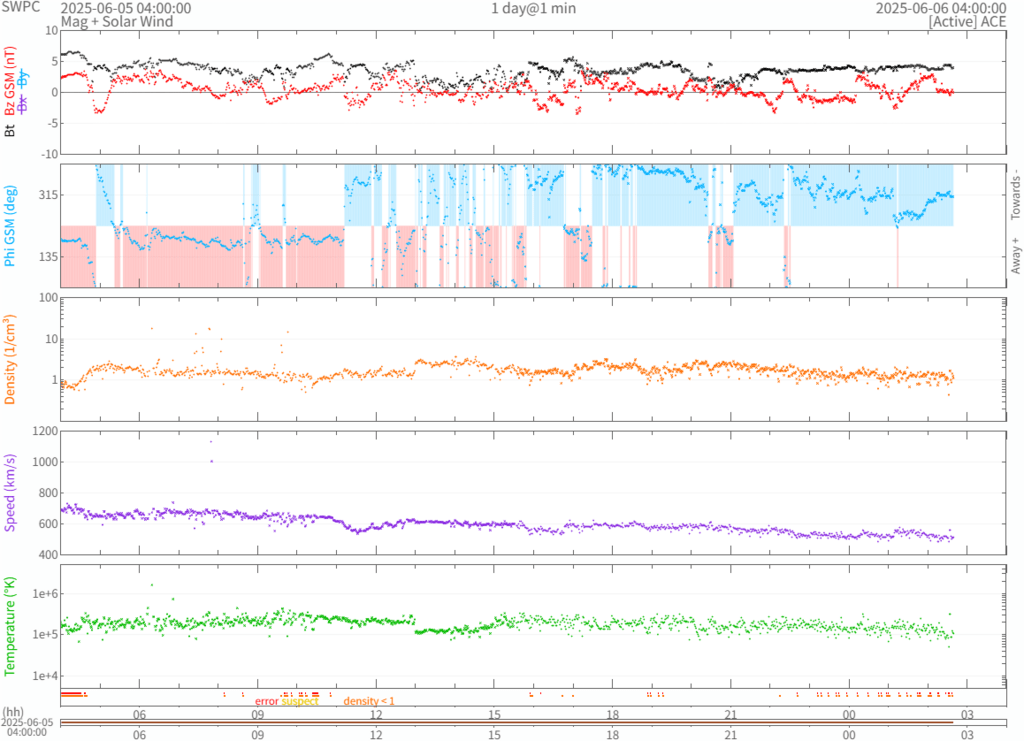The image size is (1024, 741).
Task: Toggle the Bt series legend label
Action: tap(10, 129)
